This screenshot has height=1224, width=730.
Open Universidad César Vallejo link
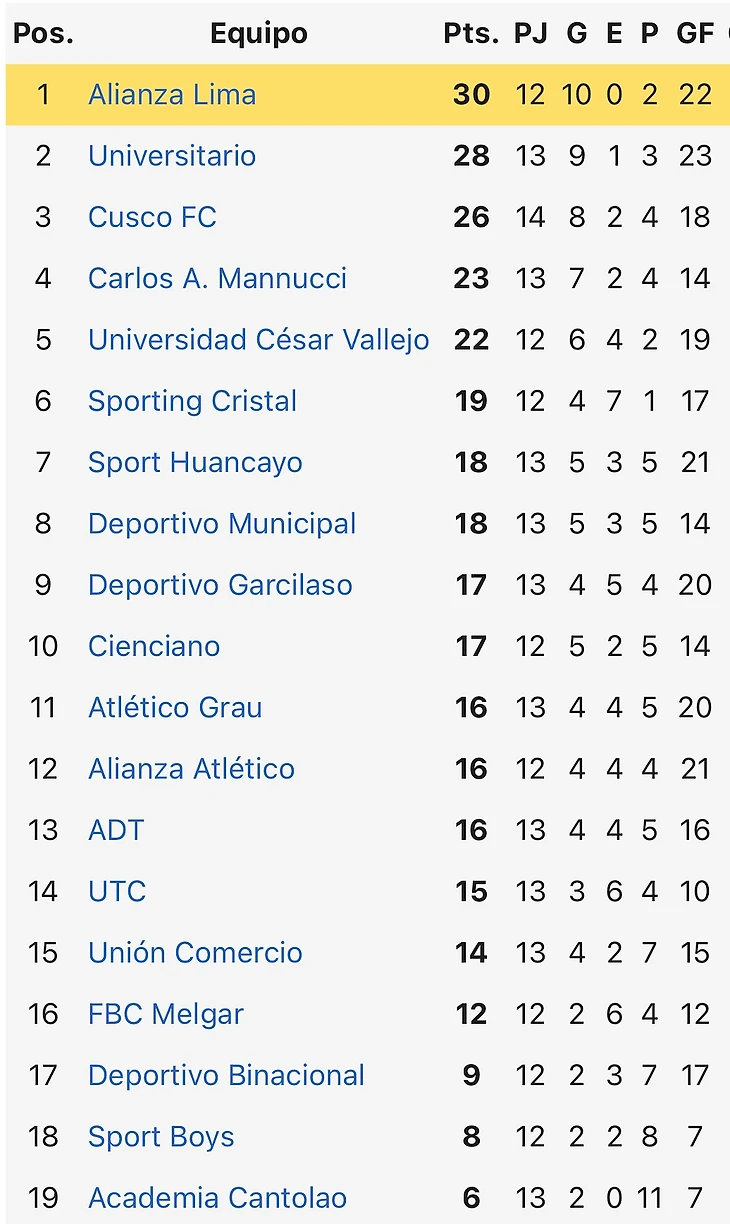258,340
